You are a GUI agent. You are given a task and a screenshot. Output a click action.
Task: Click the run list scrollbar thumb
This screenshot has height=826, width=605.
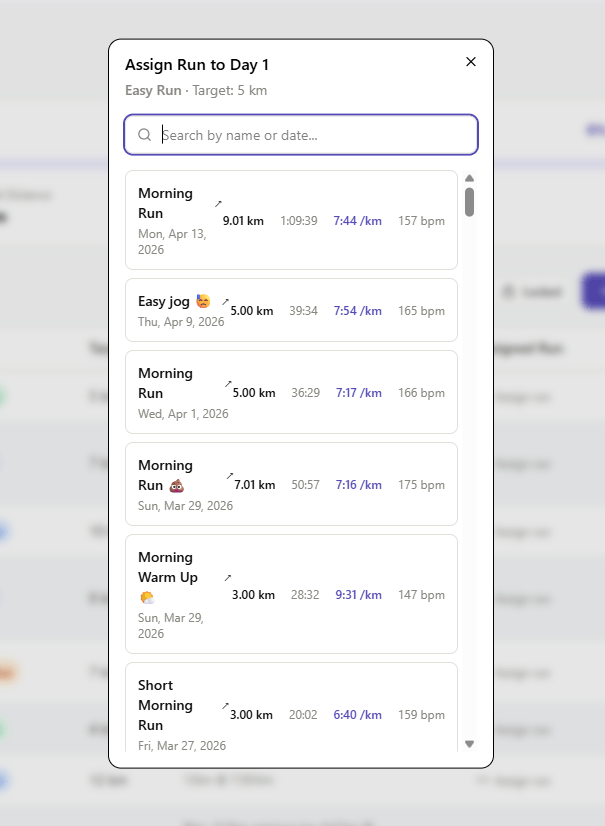pos(470,202)
